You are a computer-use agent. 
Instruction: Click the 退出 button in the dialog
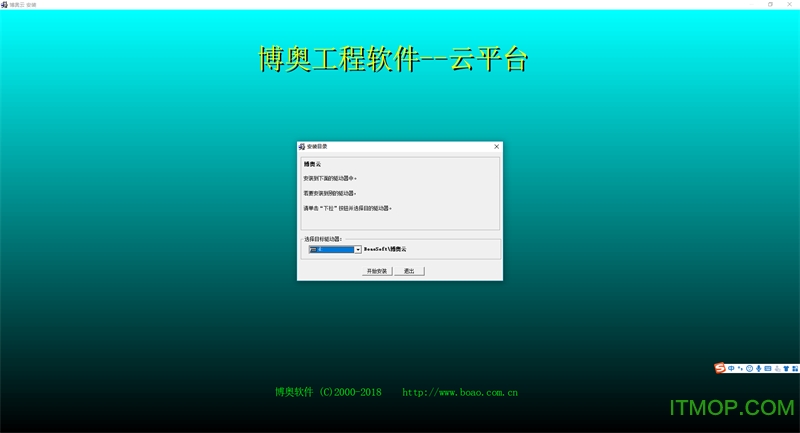(409, 271)
